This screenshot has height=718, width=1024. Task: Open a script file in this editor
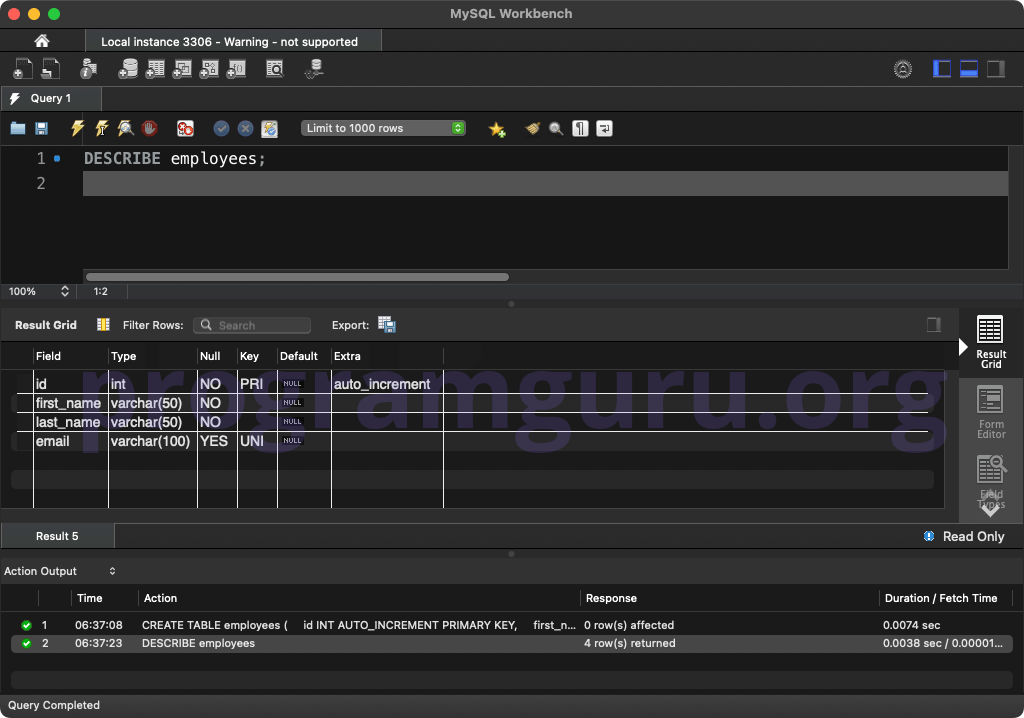click(18, 128)
